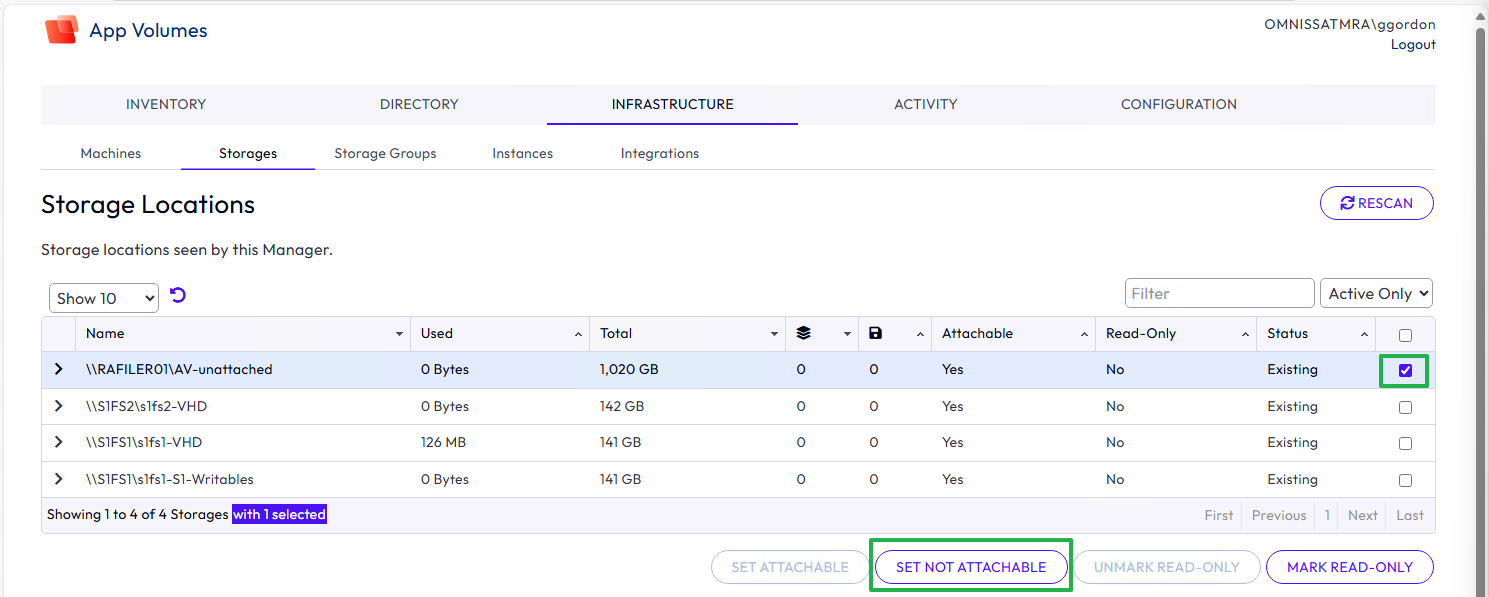The width and height of the screenshot is (1489, 597).
Task: Click the Storage Locations heading
Action: point(148,204)
